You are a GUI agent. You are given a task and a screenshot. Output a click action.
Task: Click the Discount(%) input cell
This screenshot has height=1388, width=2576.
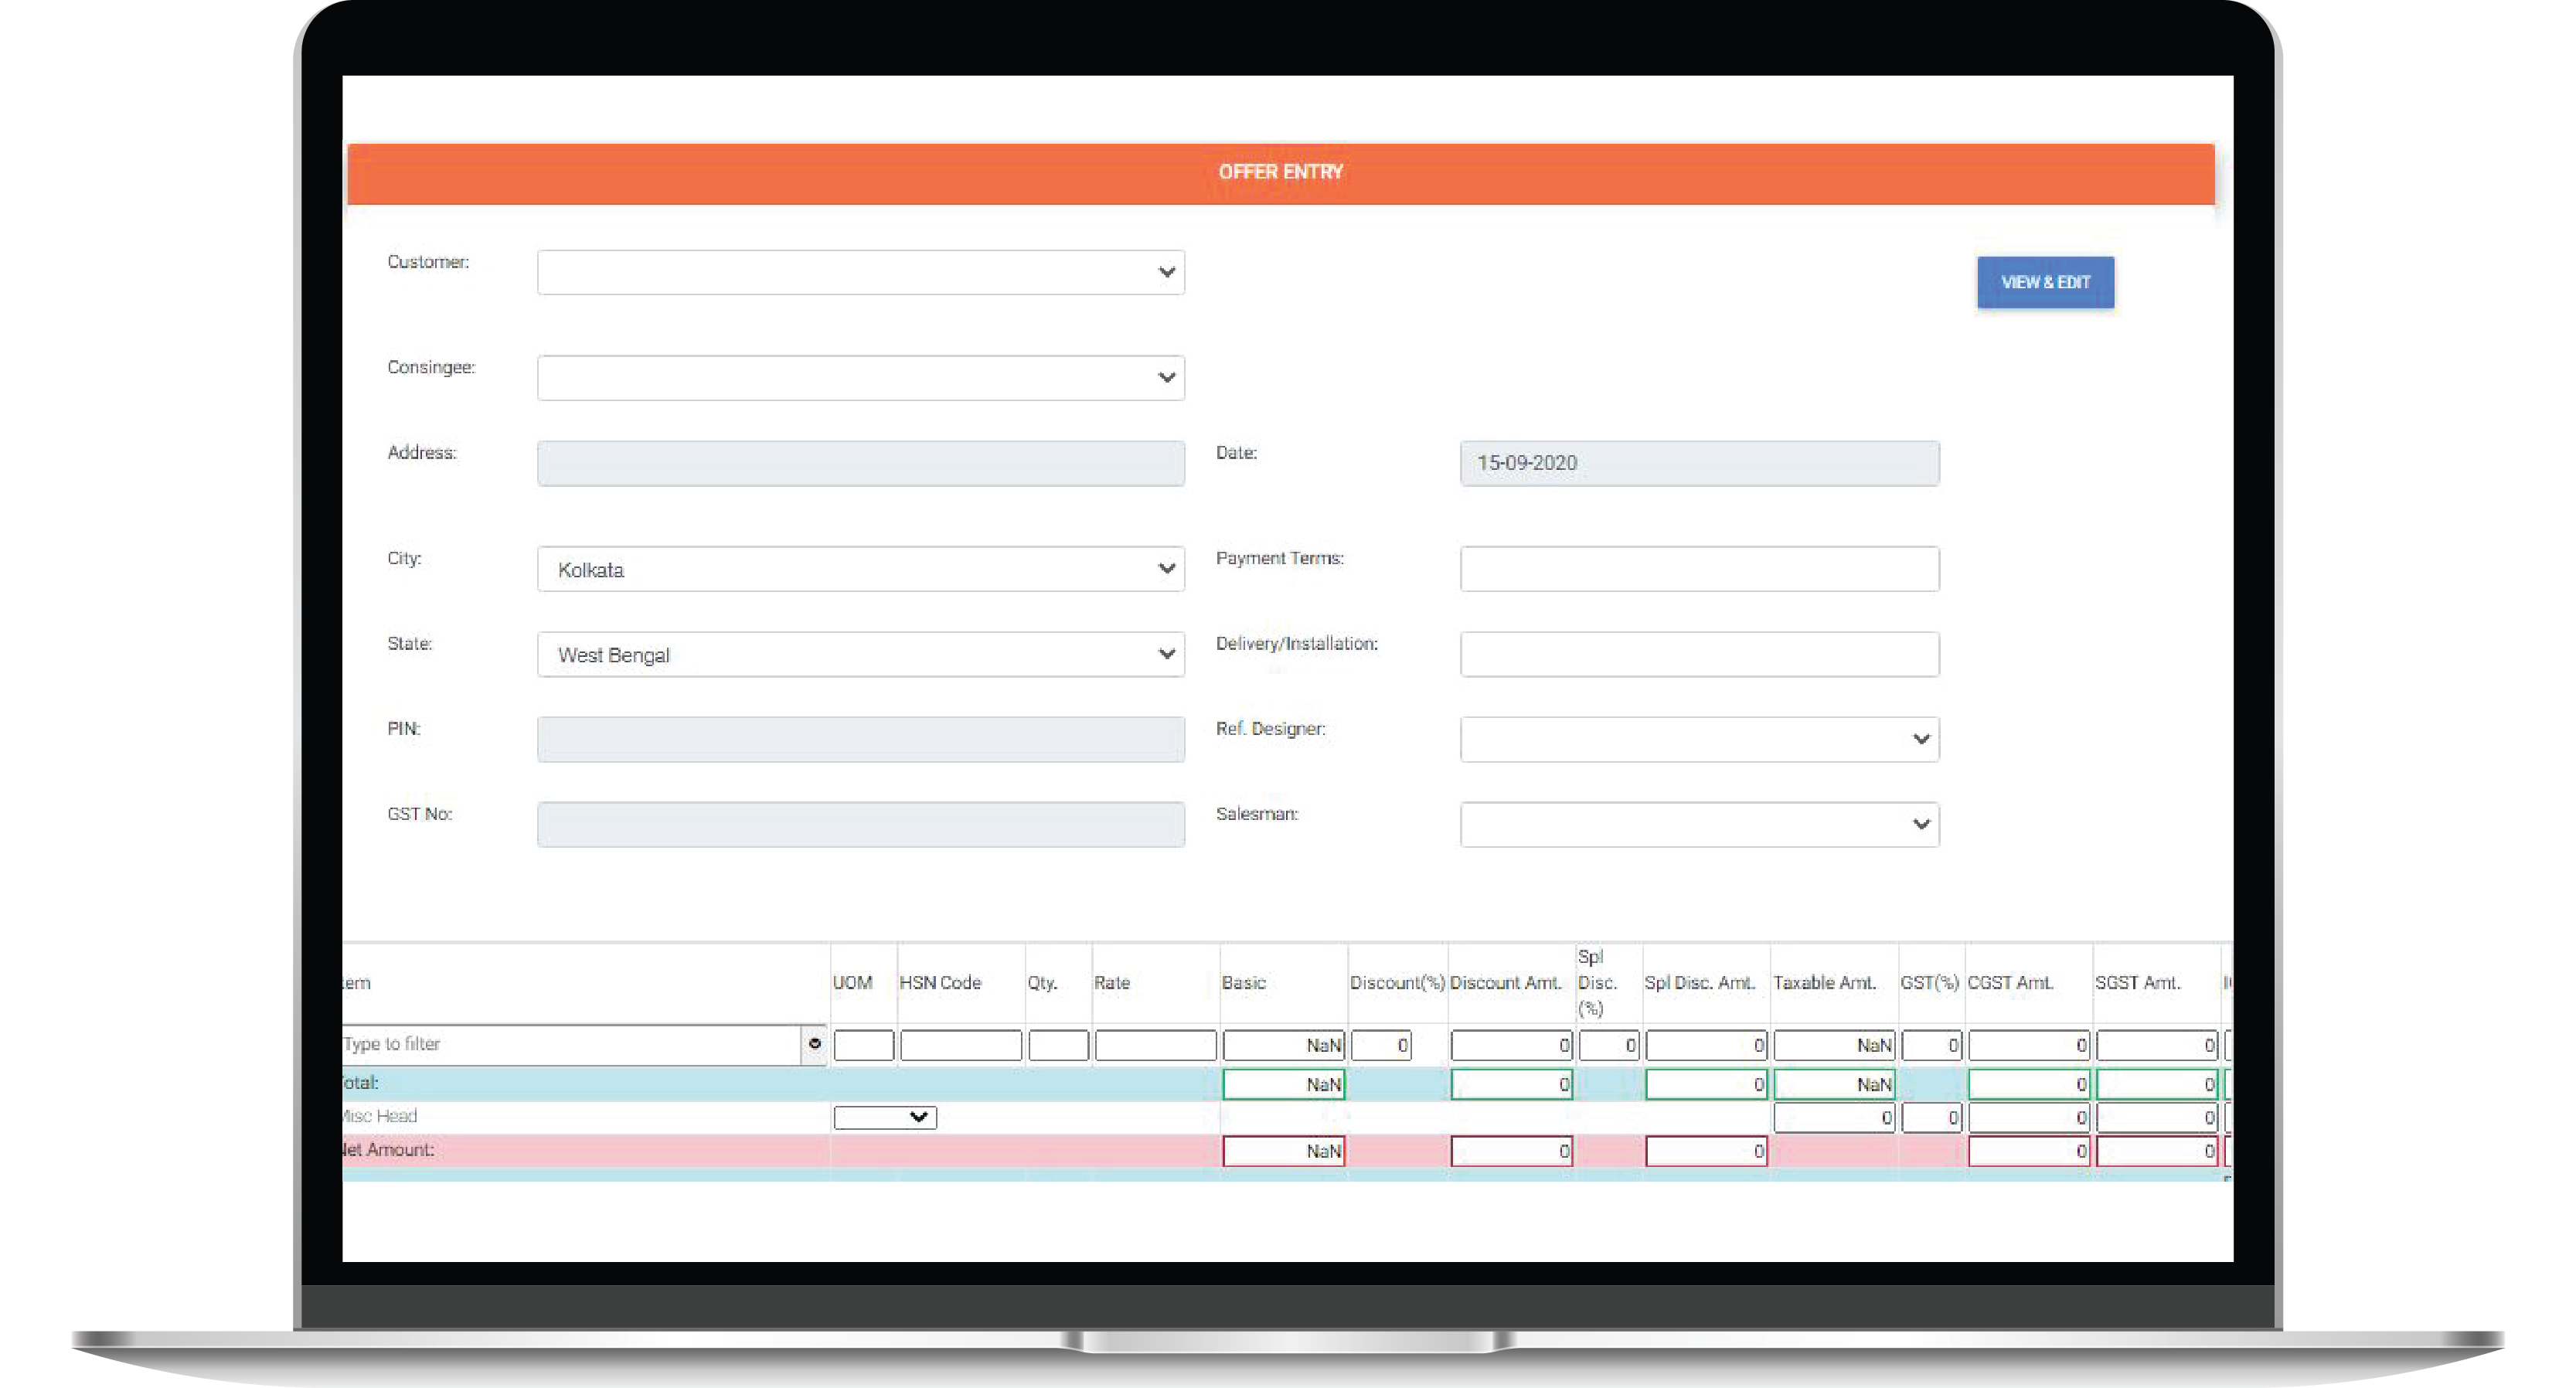1380,1045
